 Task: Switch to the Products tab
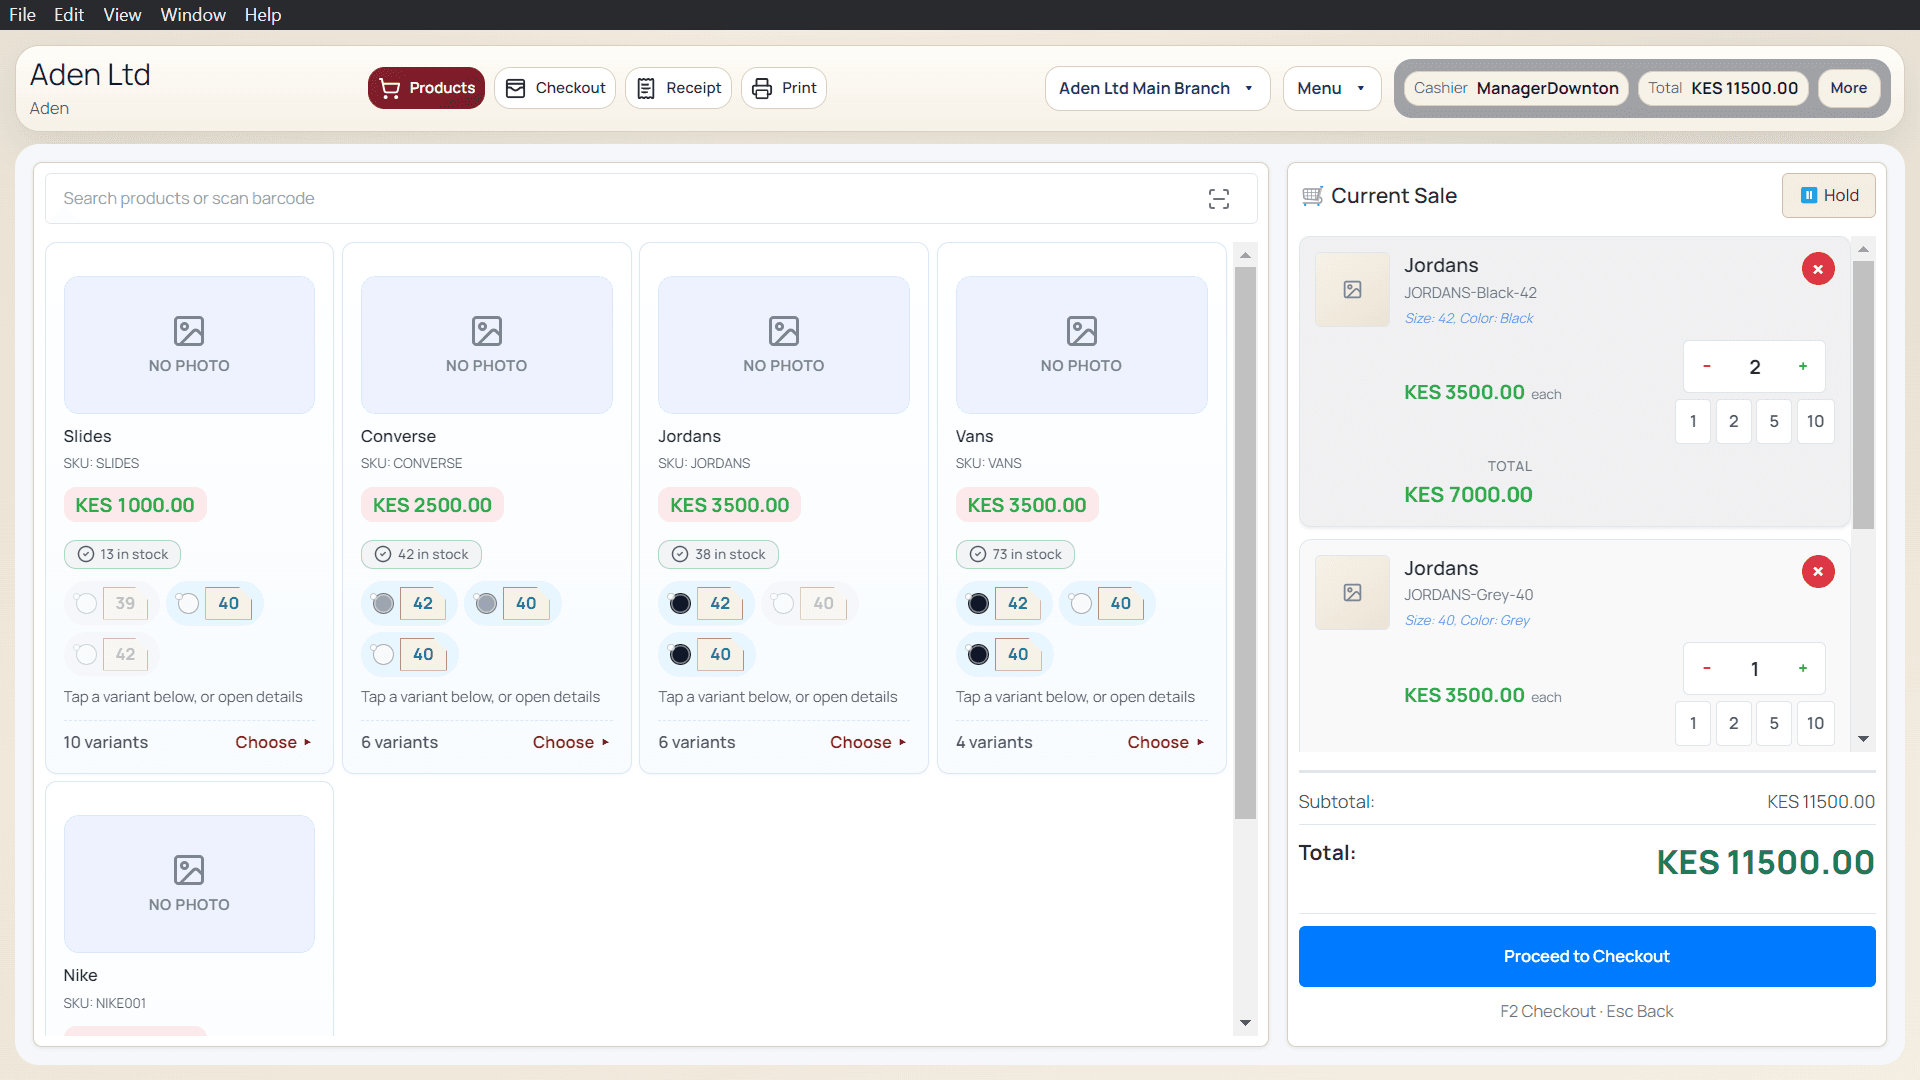point(426,88)
